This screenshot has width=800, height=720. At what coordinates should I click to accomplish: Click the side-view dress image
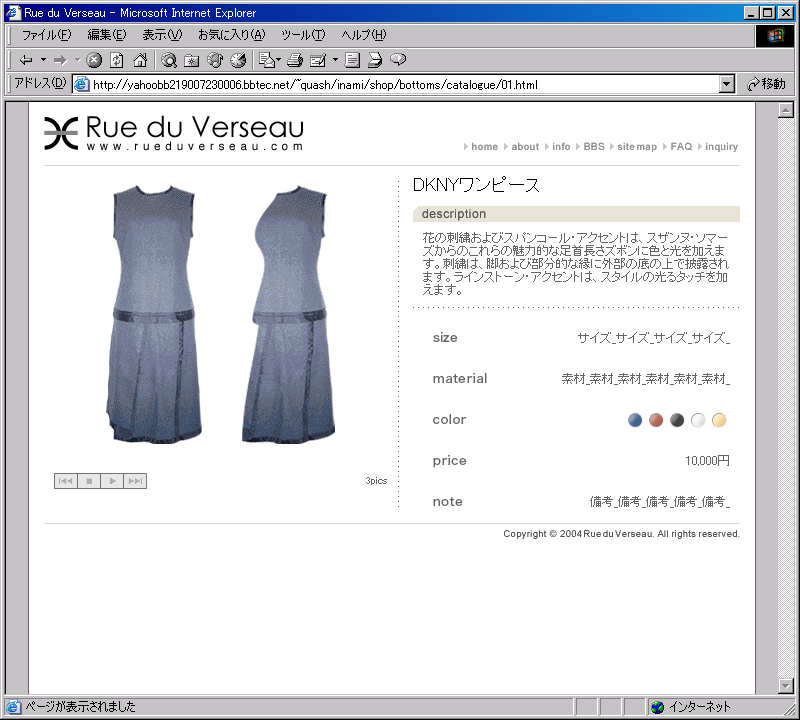point(288,314)
